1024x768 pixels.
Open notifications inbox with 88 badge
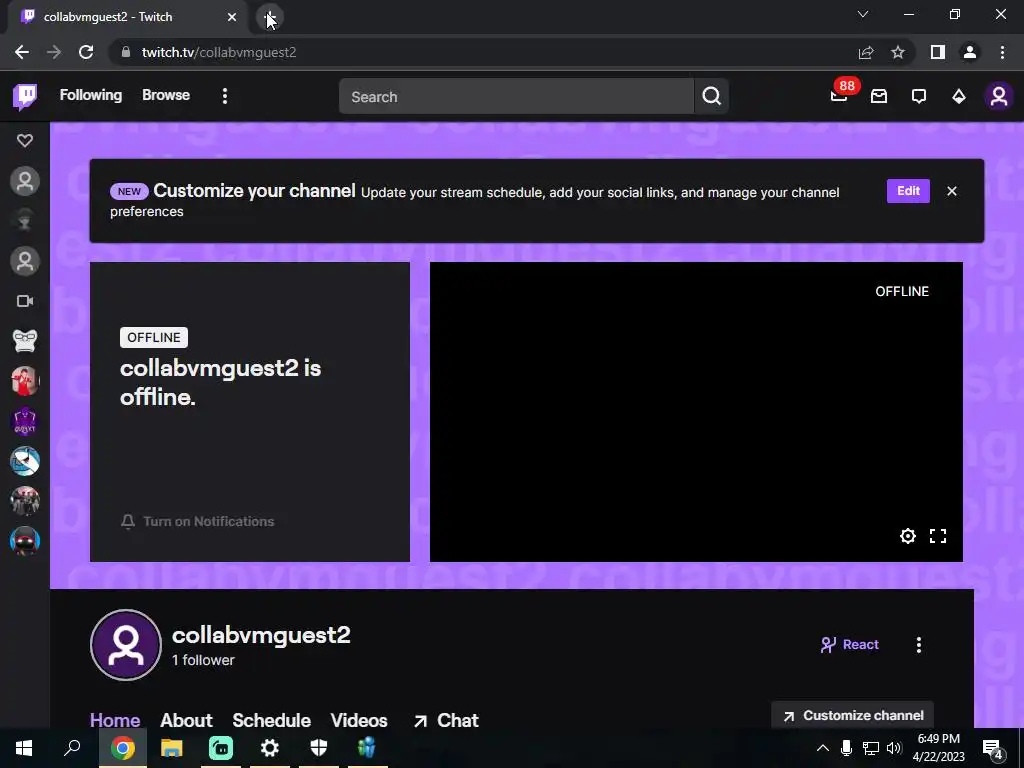coord(839,97)
